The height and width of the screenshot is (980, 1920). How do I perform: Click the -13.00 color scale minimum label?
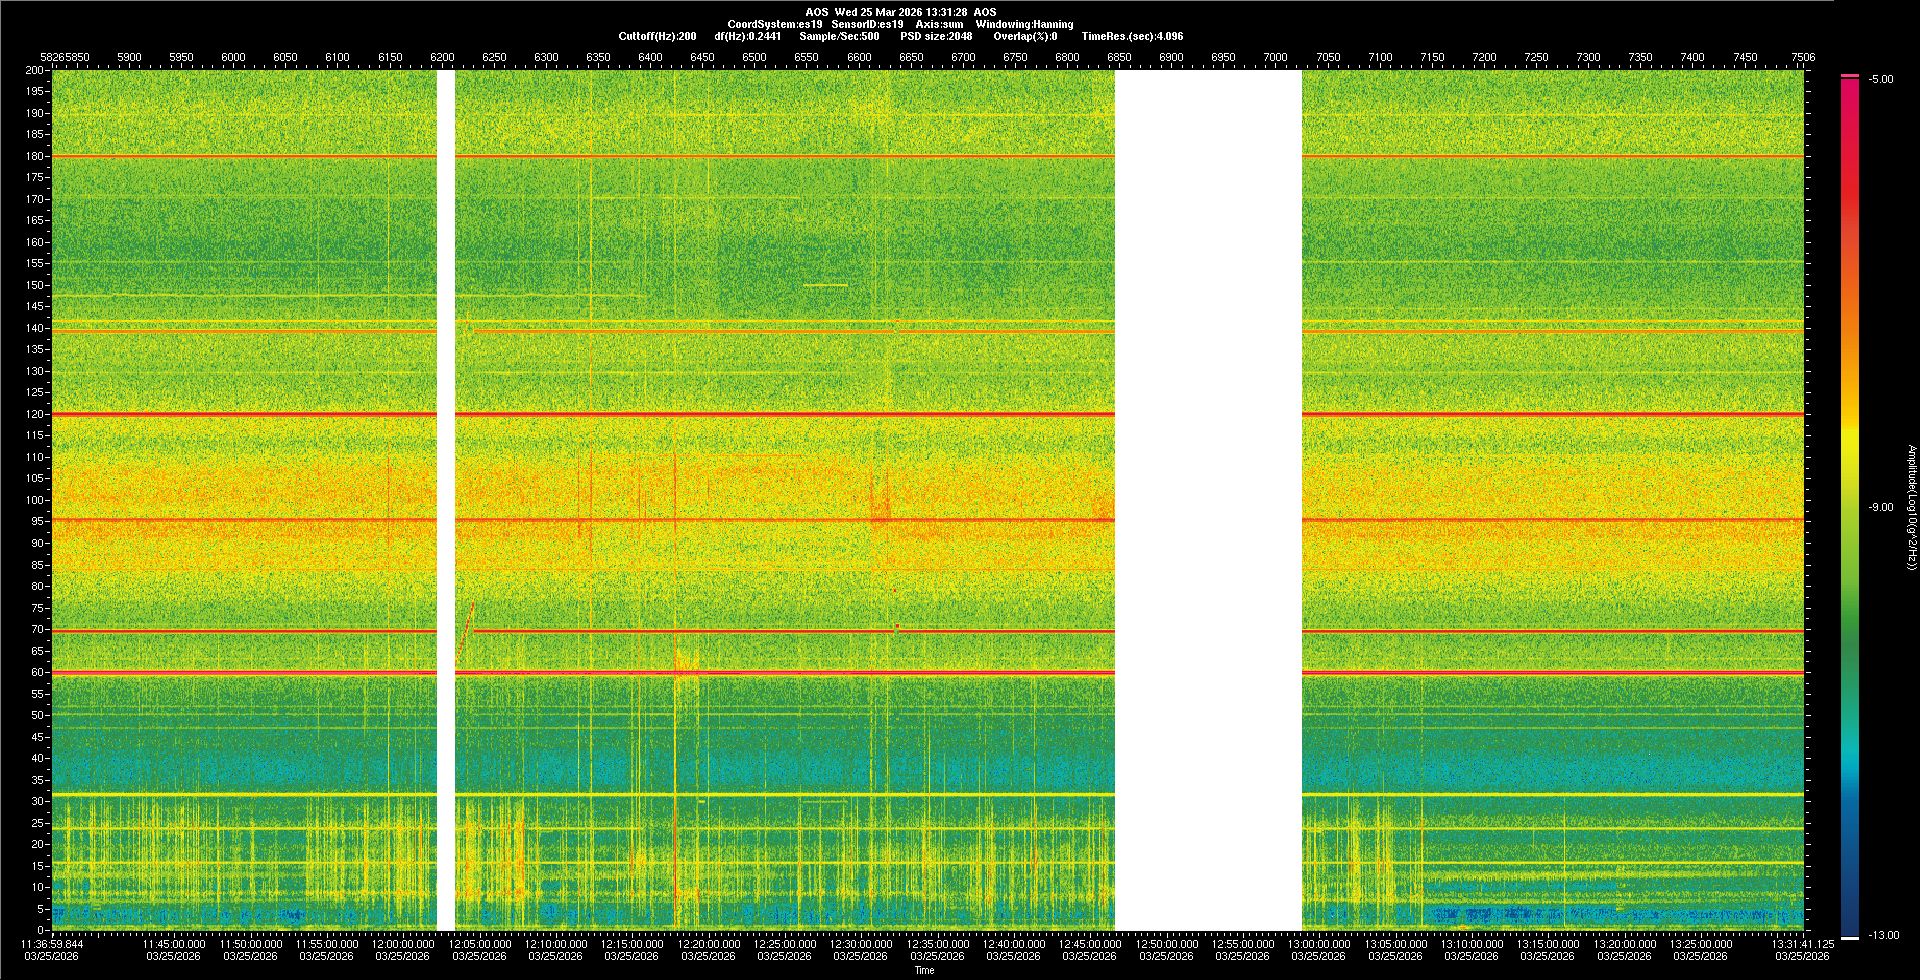[1883, 936]
